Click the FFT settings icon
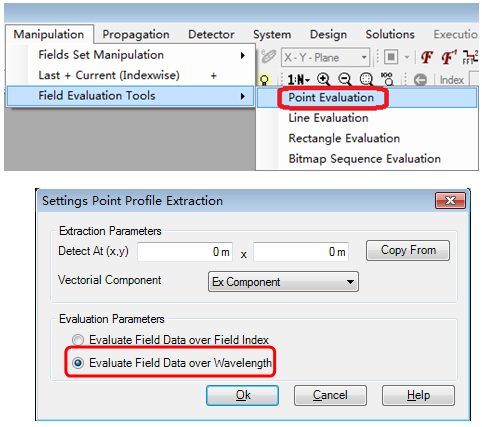Screen dimensions: 482x427 click(470, 57)
